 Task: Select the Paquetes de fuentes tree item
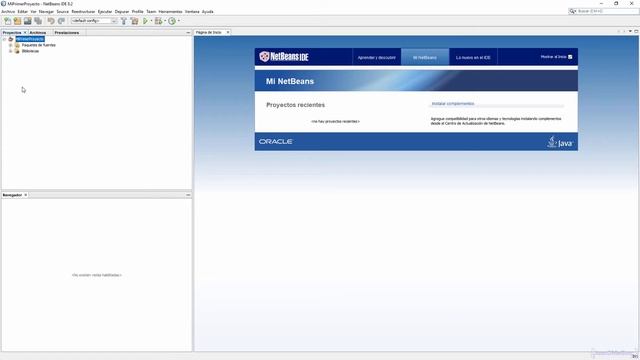coord(39,45)
